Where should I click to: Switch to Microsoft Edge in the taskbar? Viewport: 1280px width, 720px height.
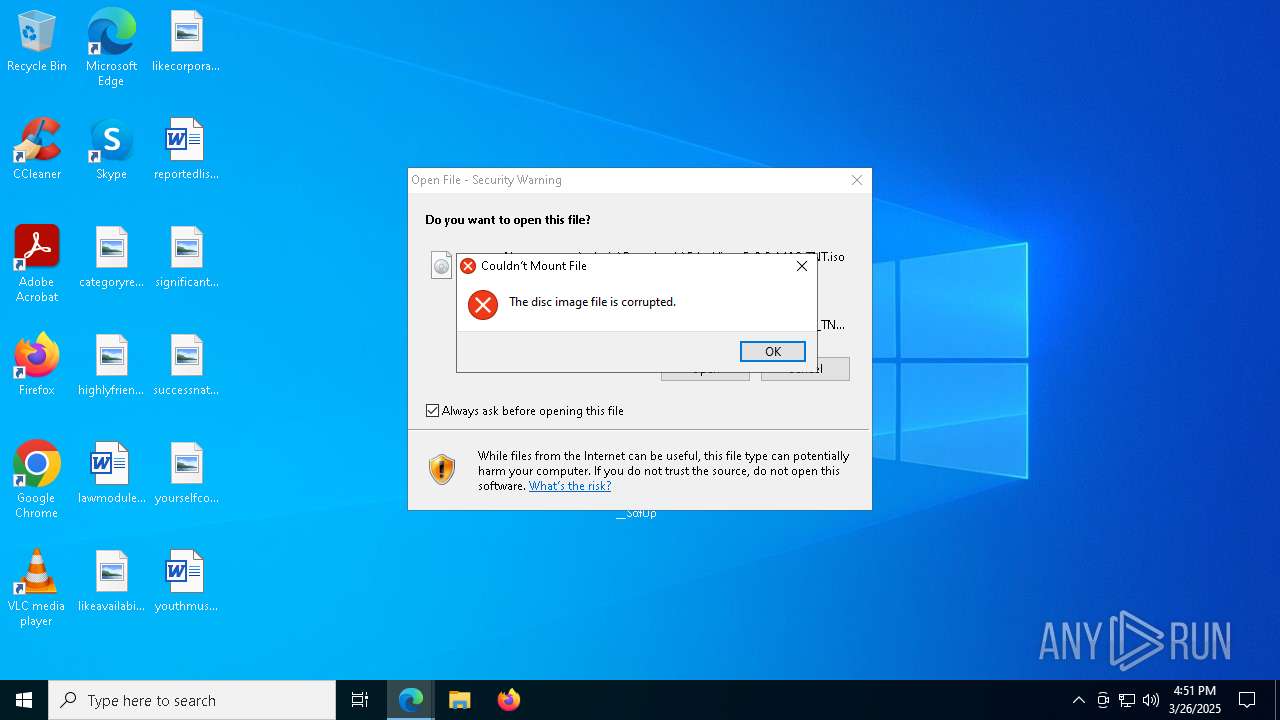411,700
